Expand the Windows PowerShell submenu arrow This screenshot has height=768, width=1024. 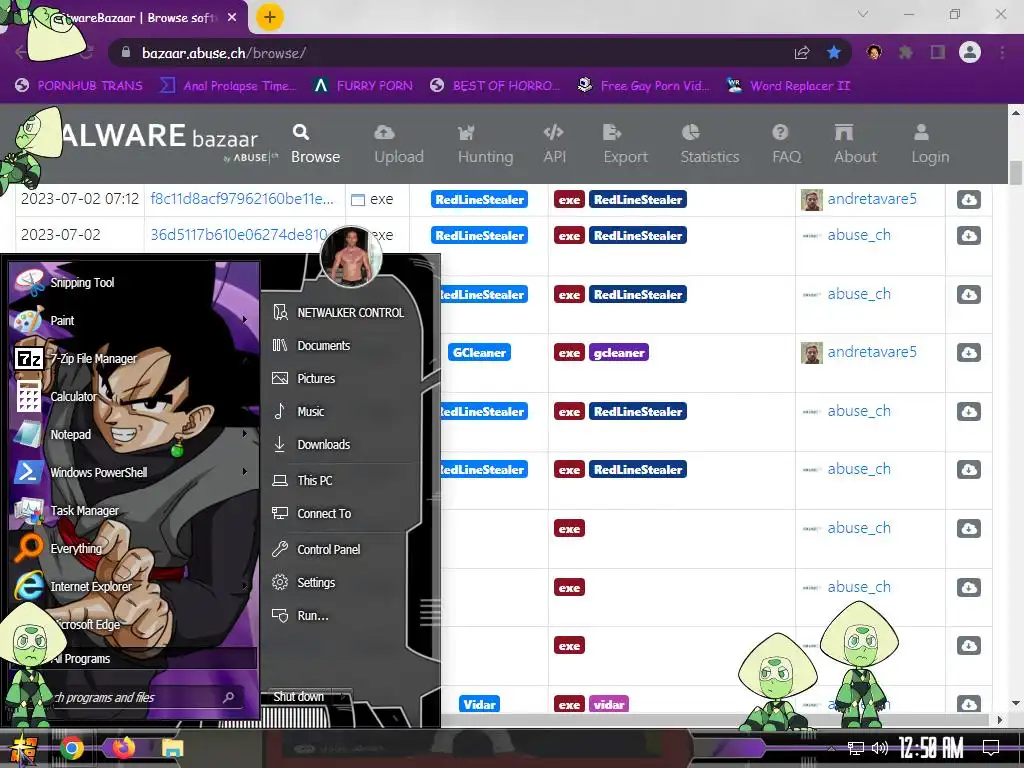(245, 472)
